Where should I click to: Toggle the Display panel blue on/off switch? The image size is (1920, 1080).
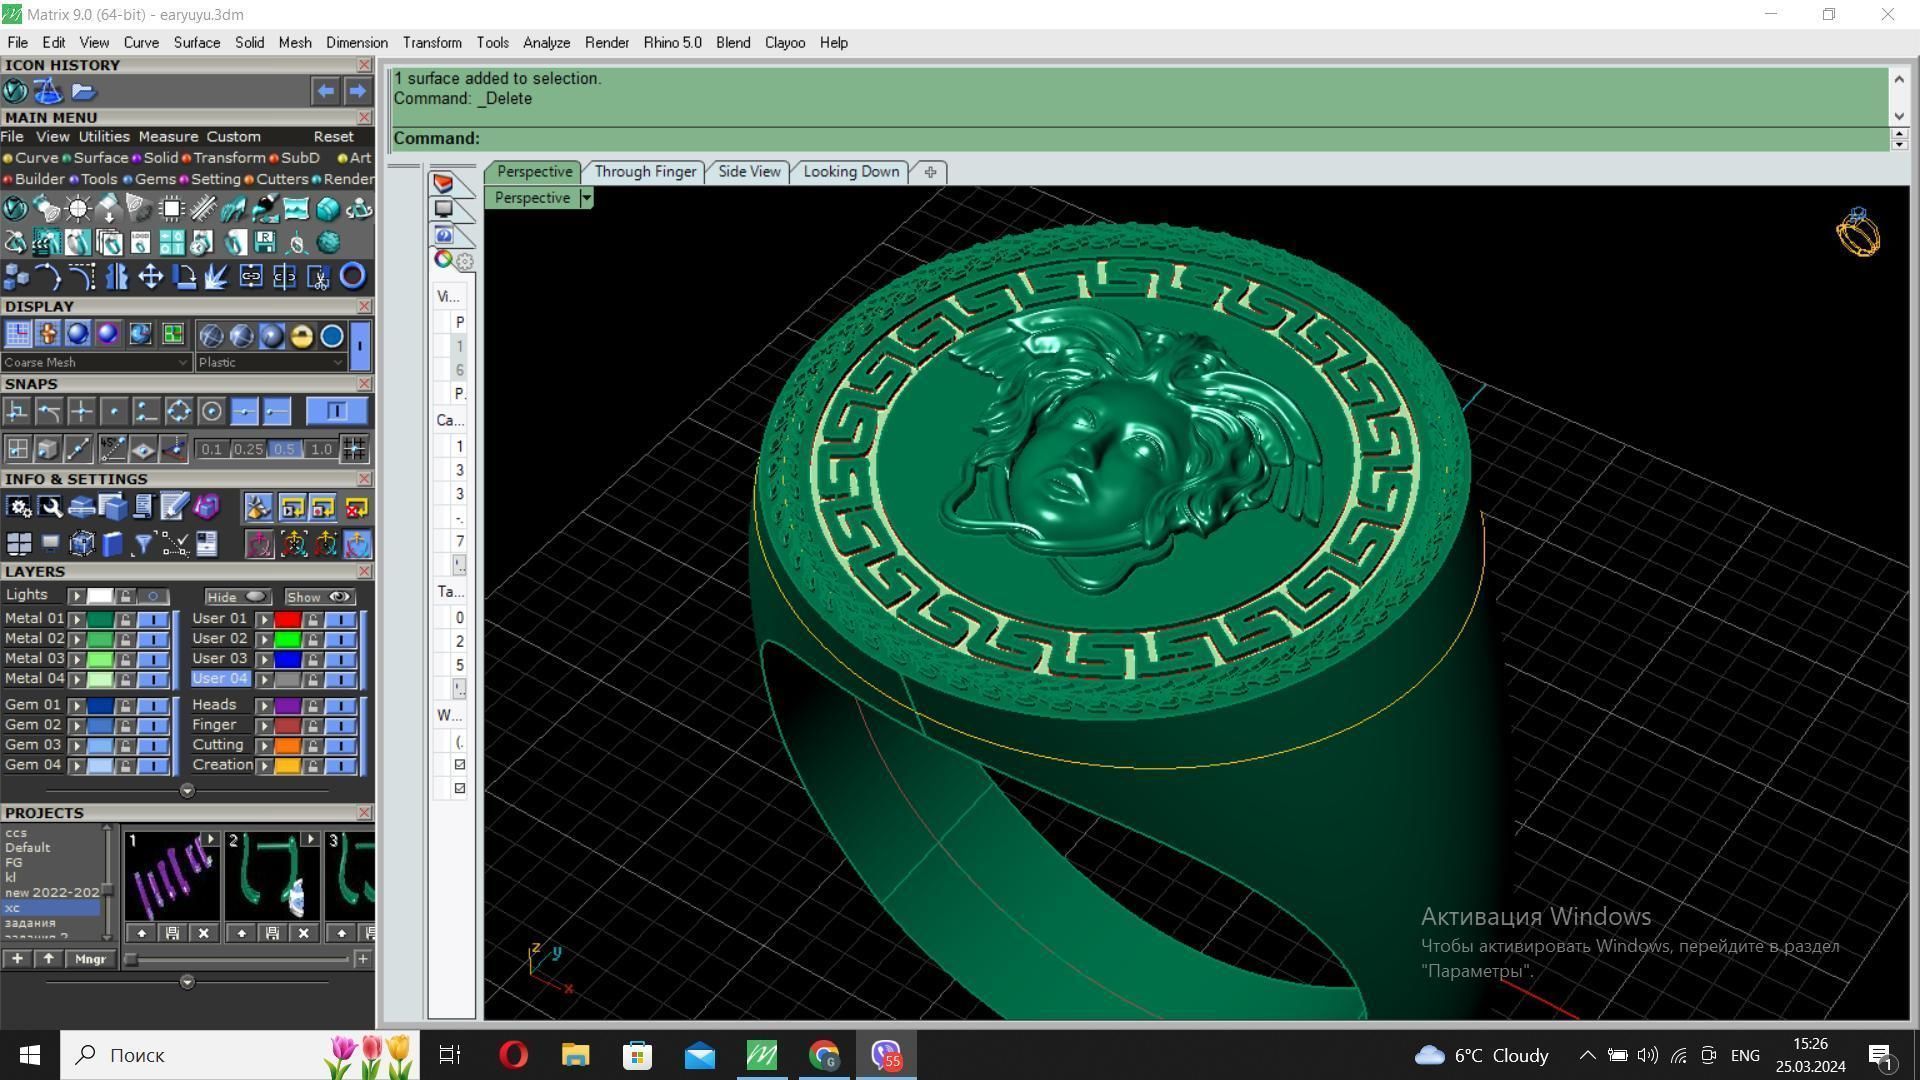tap(360, 345)
